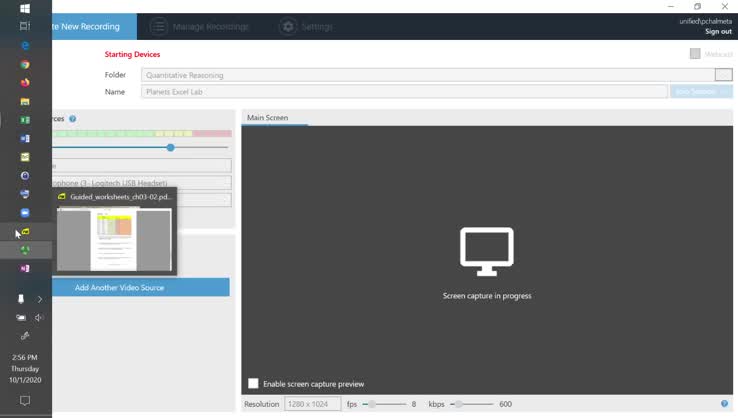
Task: Click the Manage Recordings icon
Action: (x=159, y=27)
